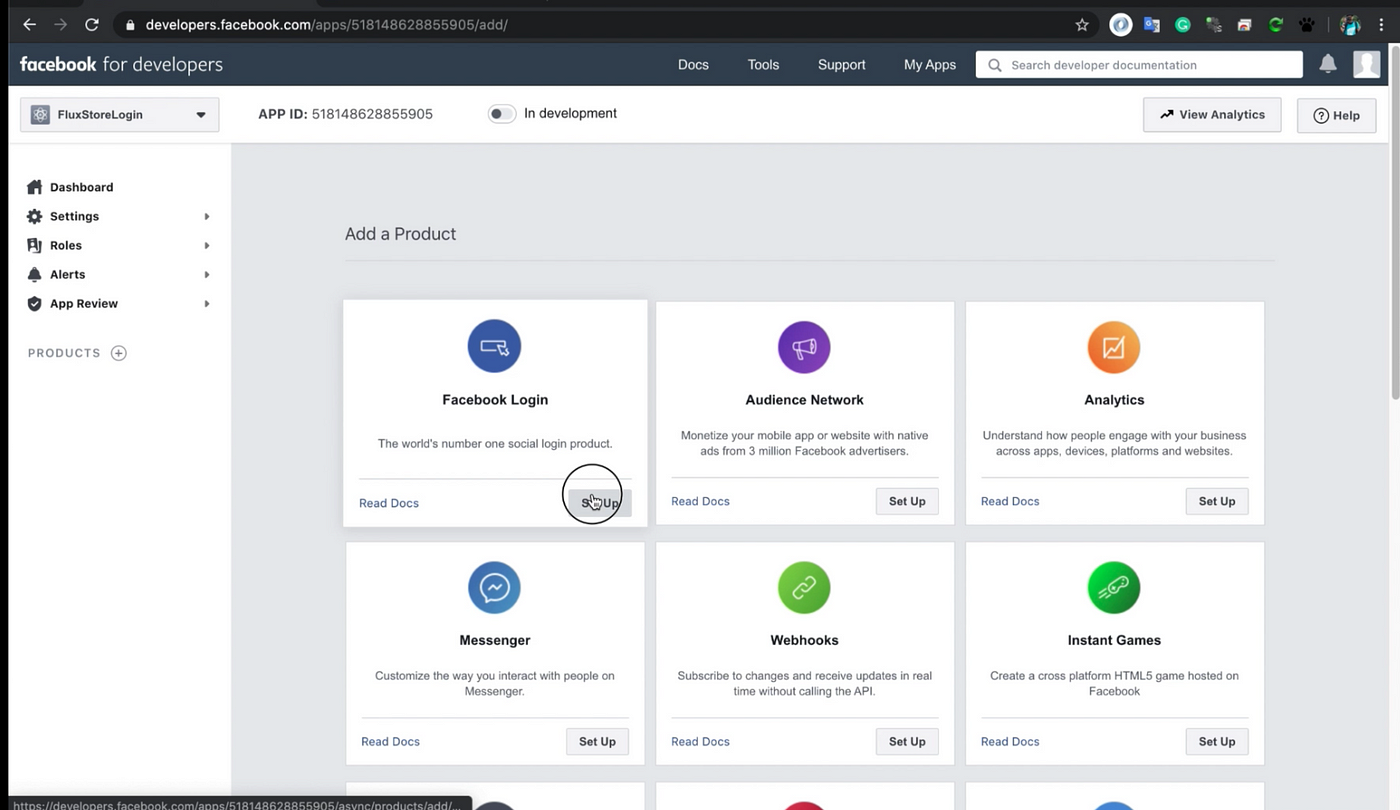The width and height of the screenshot is (1400, 810).
Task: Set up the Analytics product
Action: (x=1217, y=501)
